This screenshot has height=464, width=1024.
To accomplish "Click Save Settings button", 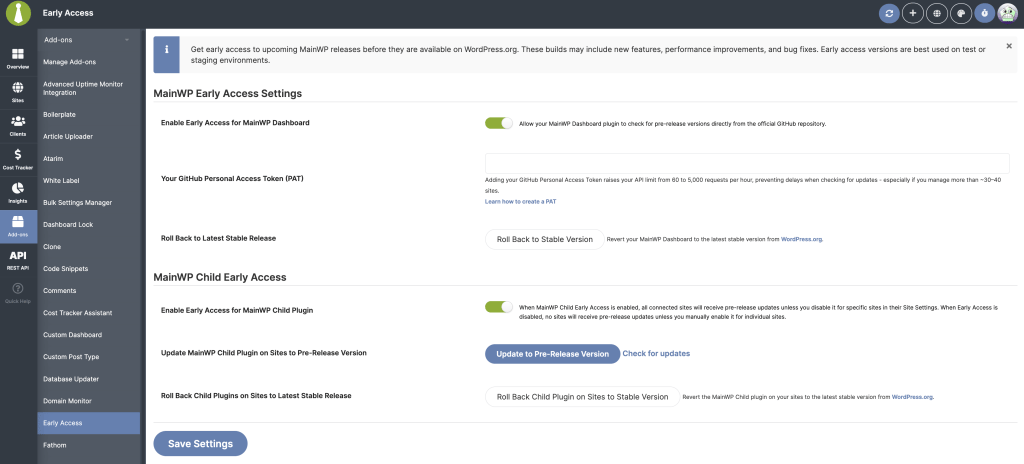I will click(x=200, y=444).
